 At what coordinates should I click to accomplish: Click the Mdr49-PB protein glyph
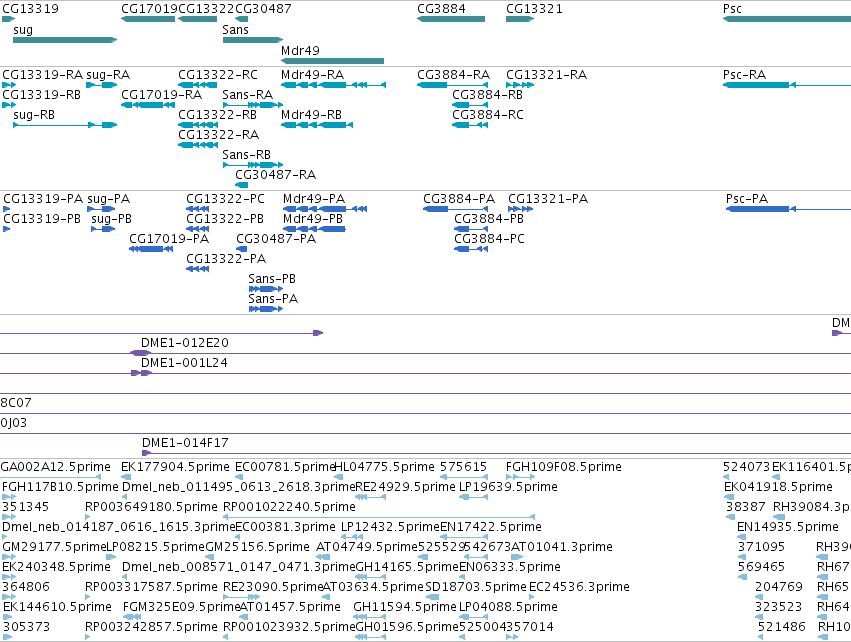point(314,229)
